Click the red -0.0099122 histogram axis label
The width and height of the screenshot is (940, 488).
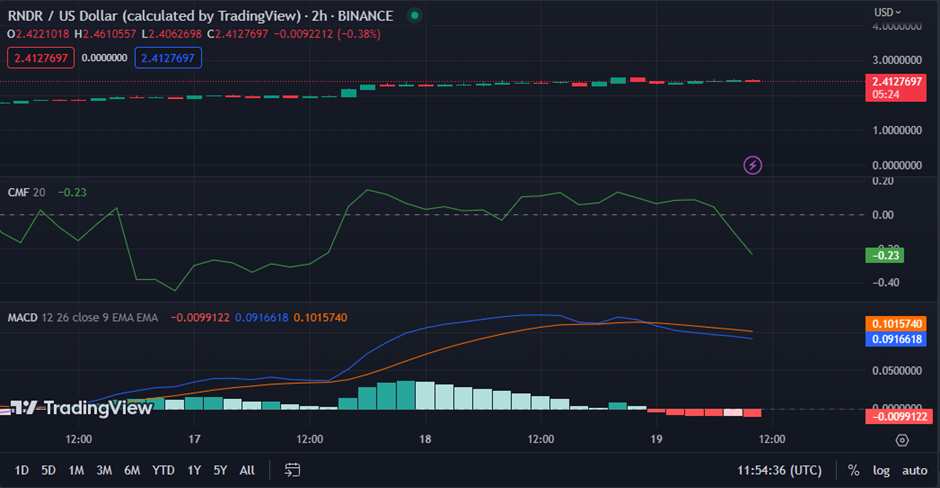[x=898, y=417]
